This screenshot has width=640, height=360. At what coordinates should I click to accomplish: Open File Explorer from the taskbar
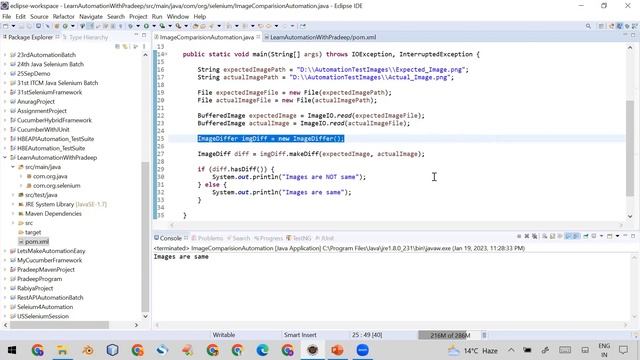(62, 350)
